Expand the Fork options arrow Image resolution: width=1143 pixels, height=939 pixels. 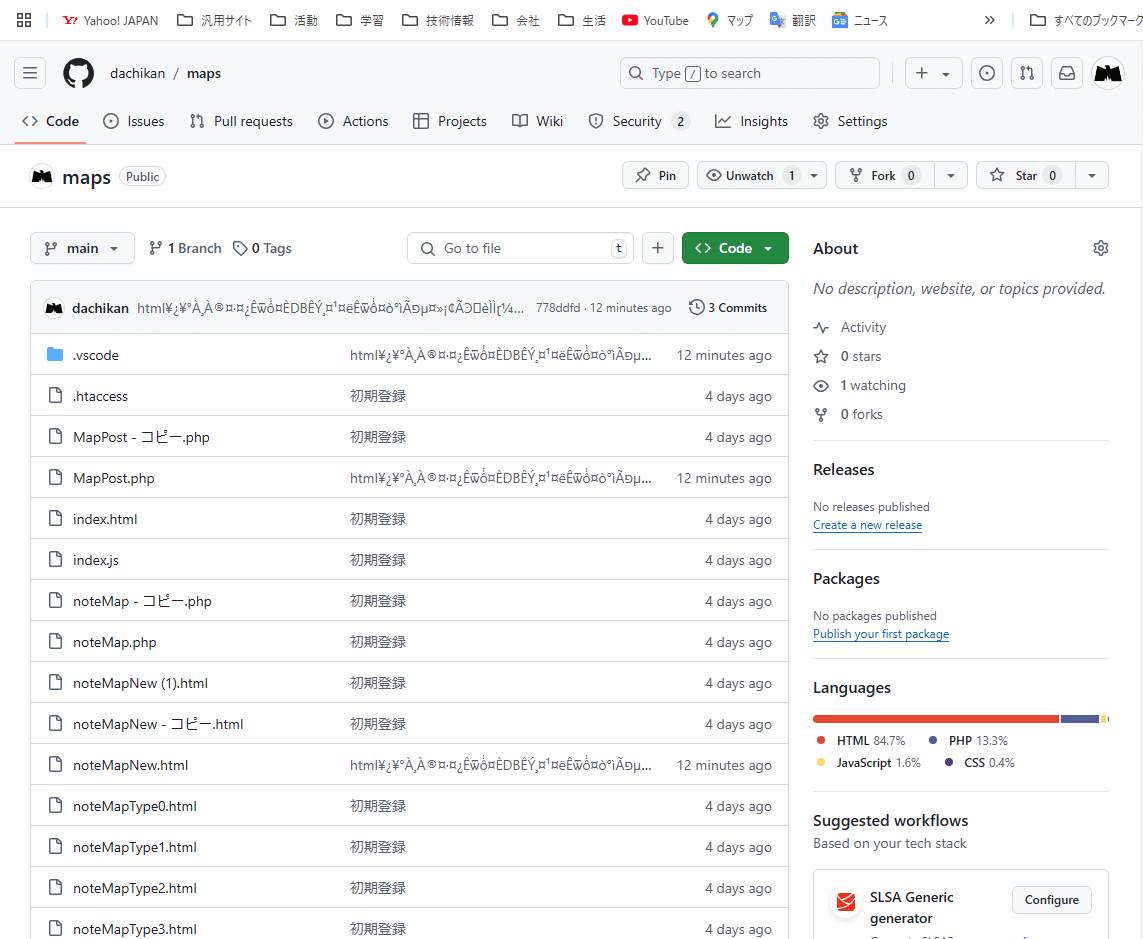tap(950, 174)
